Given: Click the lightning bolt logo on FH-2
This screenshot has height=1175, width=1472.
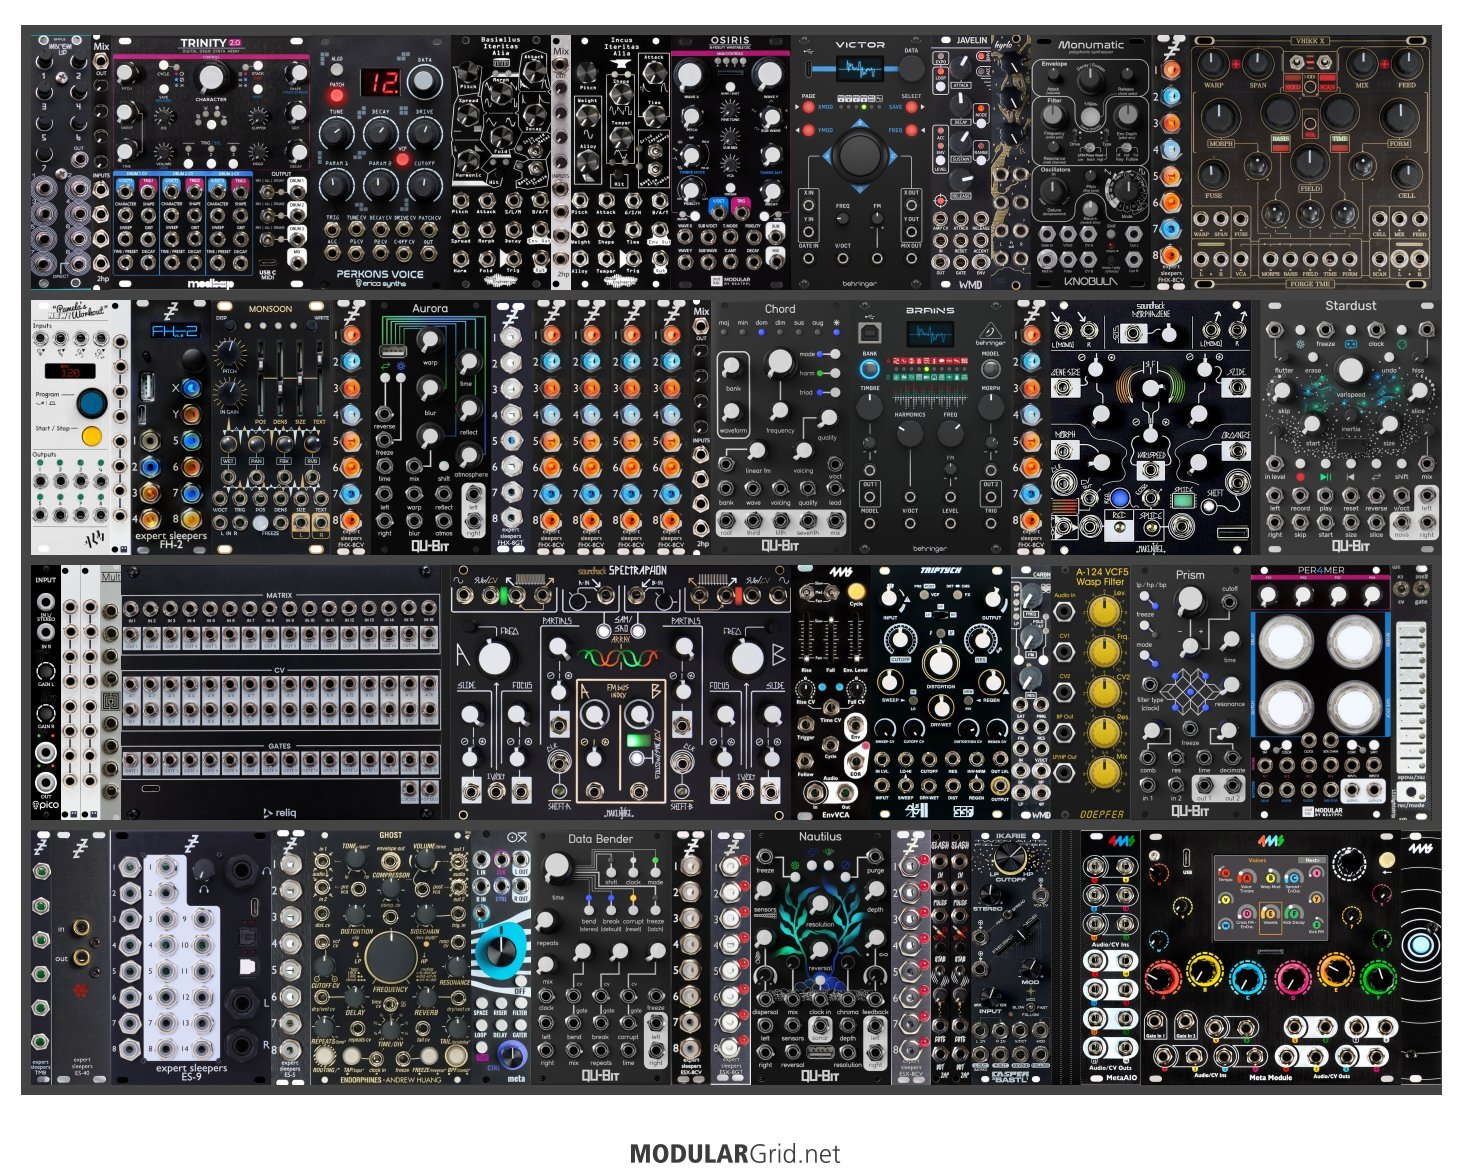Looking at the screenshot, I should click(170, 311).
